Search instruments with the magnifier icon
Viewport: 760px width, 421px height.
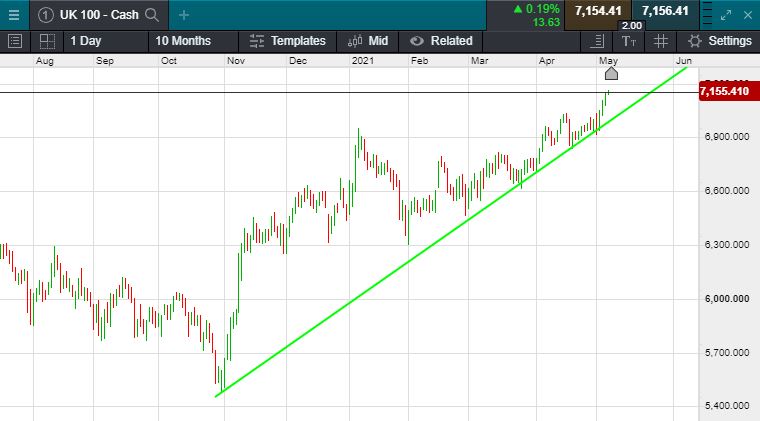(x=152, y=14)
